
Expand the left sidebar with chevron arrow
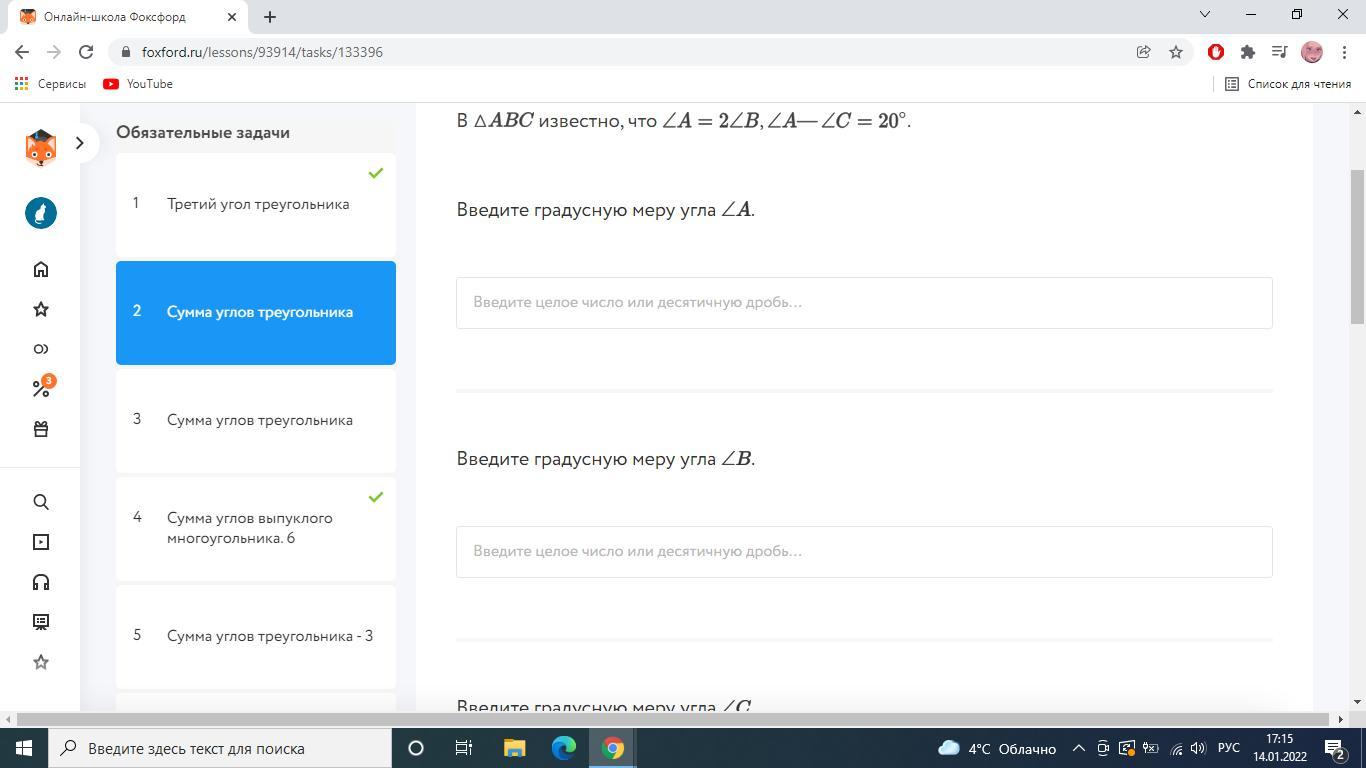(x=80, y=143)
